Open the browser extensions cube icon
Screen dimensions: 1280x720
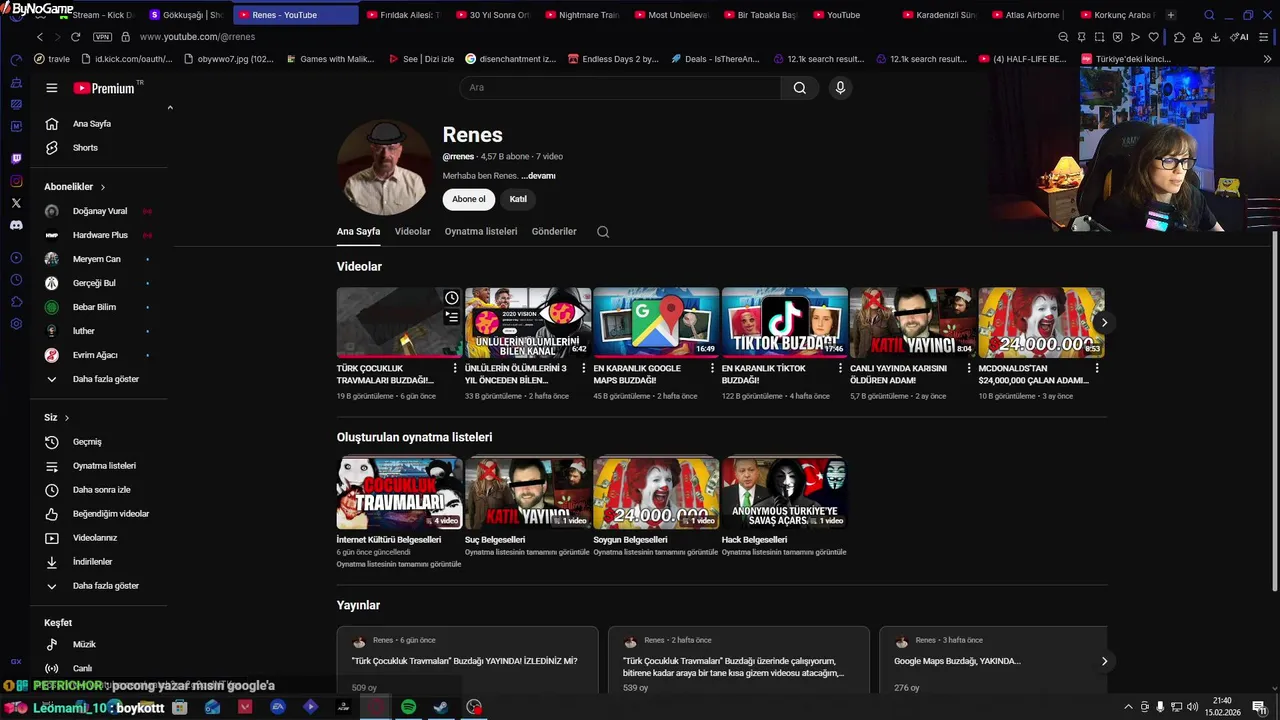(x=1180, y=37)
